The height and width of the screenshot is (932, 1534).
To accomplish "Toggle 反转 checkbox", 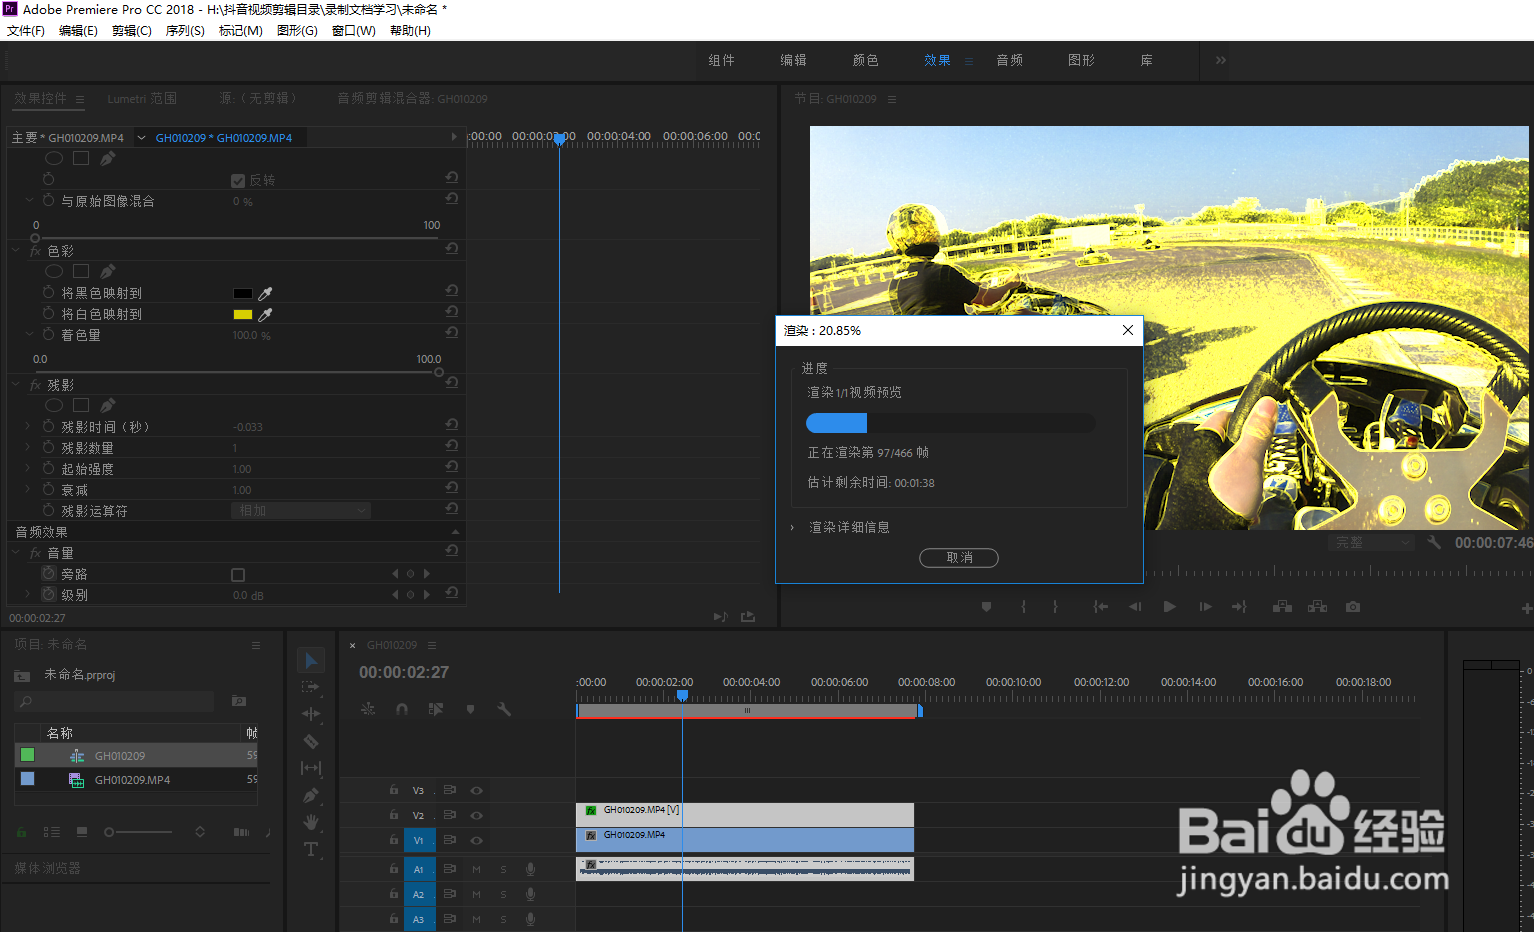I will point(238,181).
